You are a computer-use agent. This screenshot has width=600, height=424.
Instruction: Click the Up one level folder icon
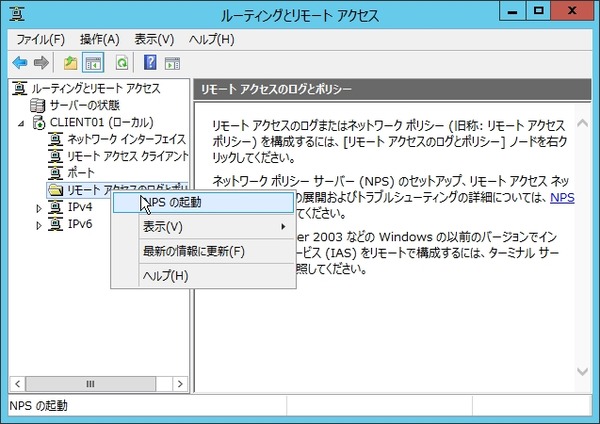[70, 63]
